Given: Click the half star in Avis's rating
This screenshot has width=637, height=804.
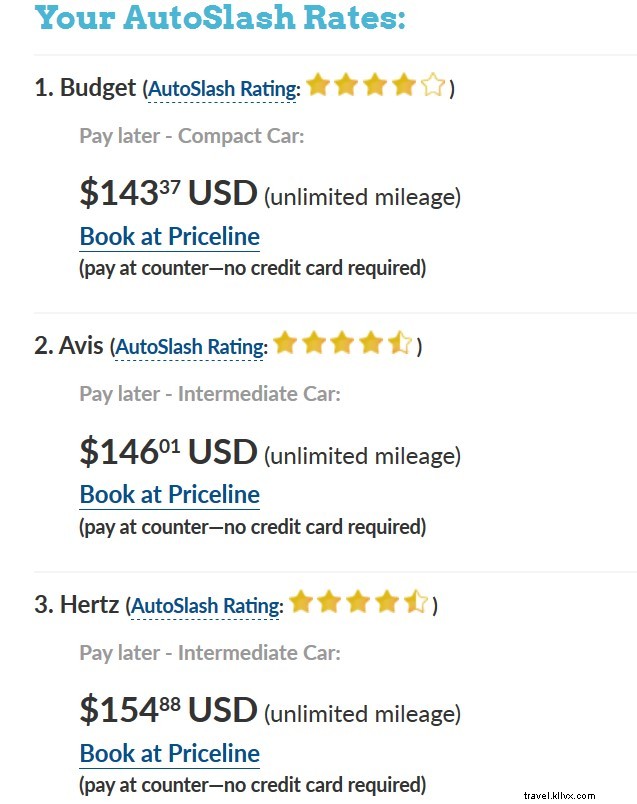Looking at the screenshot, I should [398, 343].
